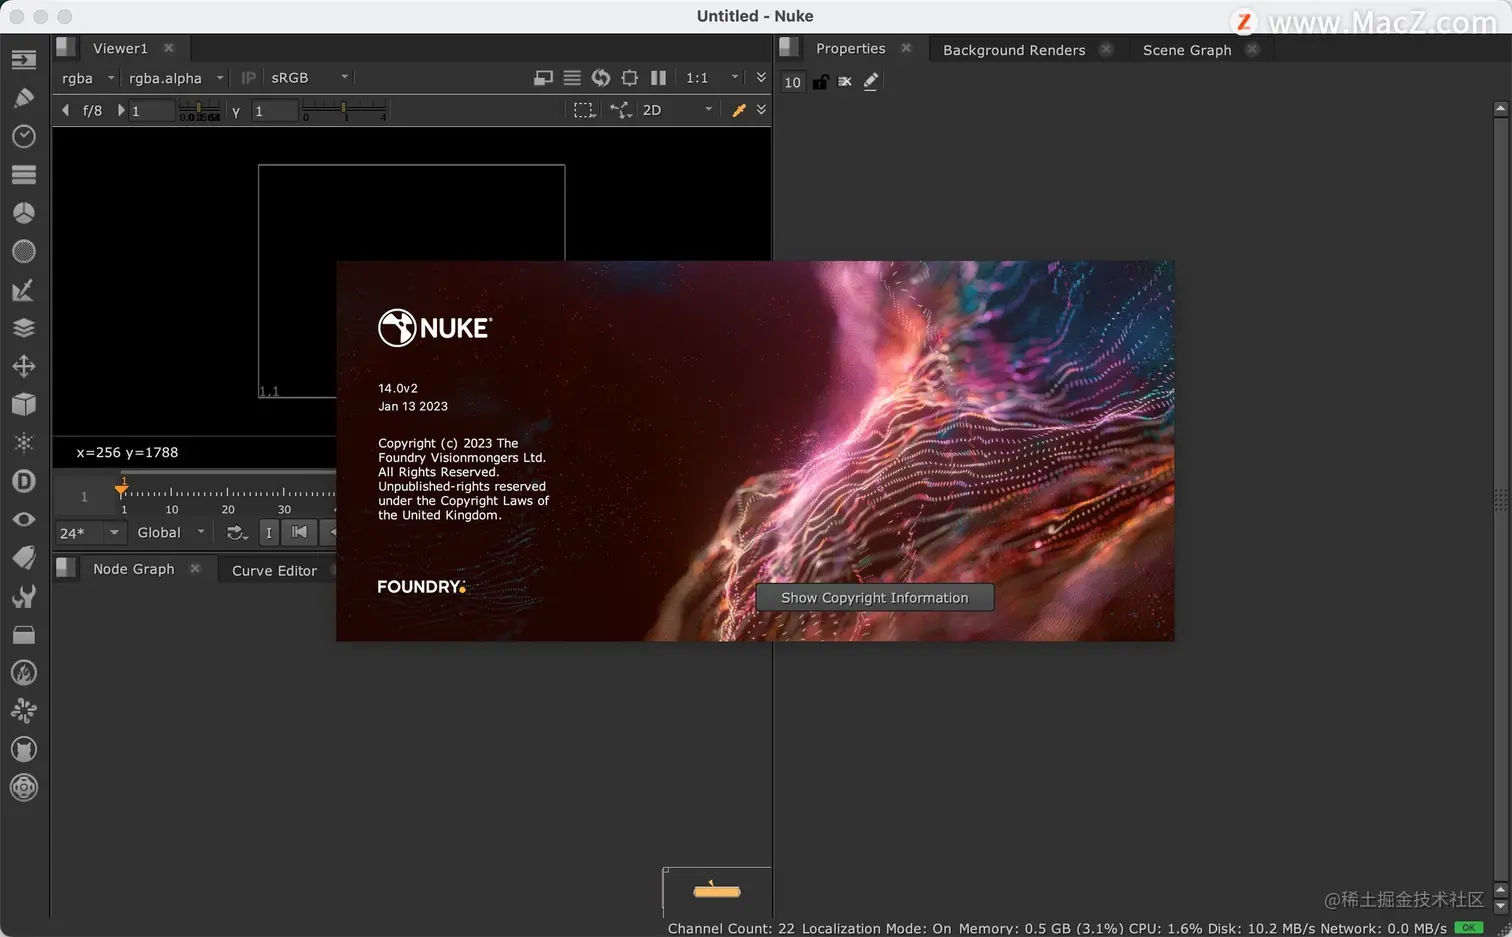The height and width of the screenshot is (937, 1512).
Task: Open the bottom circular plug-in toolbar icon
Action: [24, 788]
